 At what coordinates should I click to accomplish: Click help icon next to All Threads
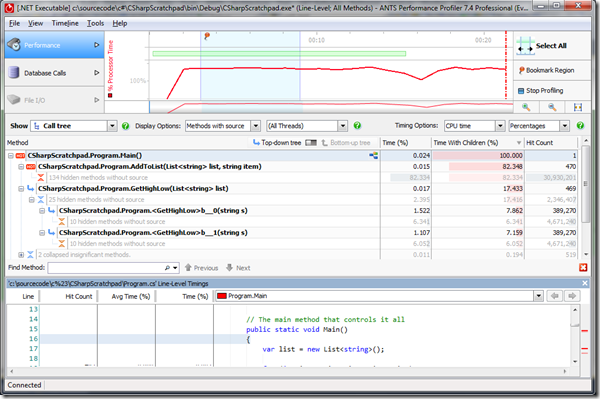357,125
